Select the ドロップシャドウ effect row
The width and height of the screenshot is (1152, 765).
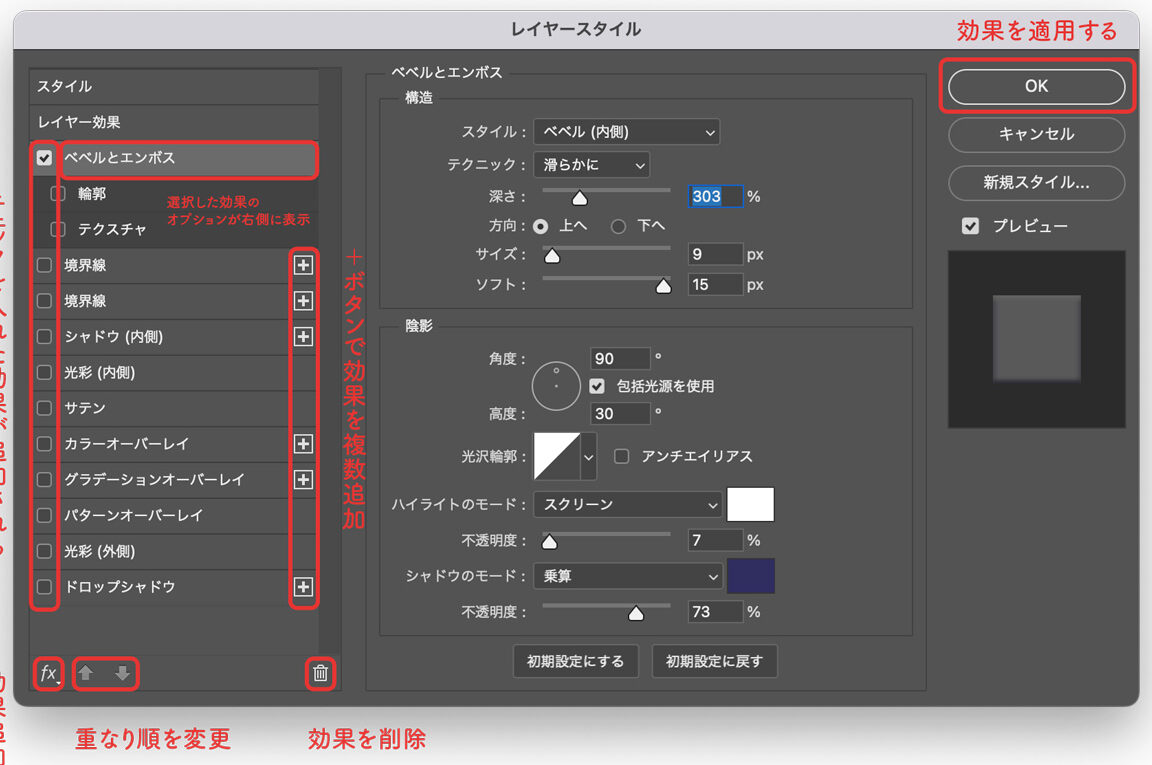point(174,587)
